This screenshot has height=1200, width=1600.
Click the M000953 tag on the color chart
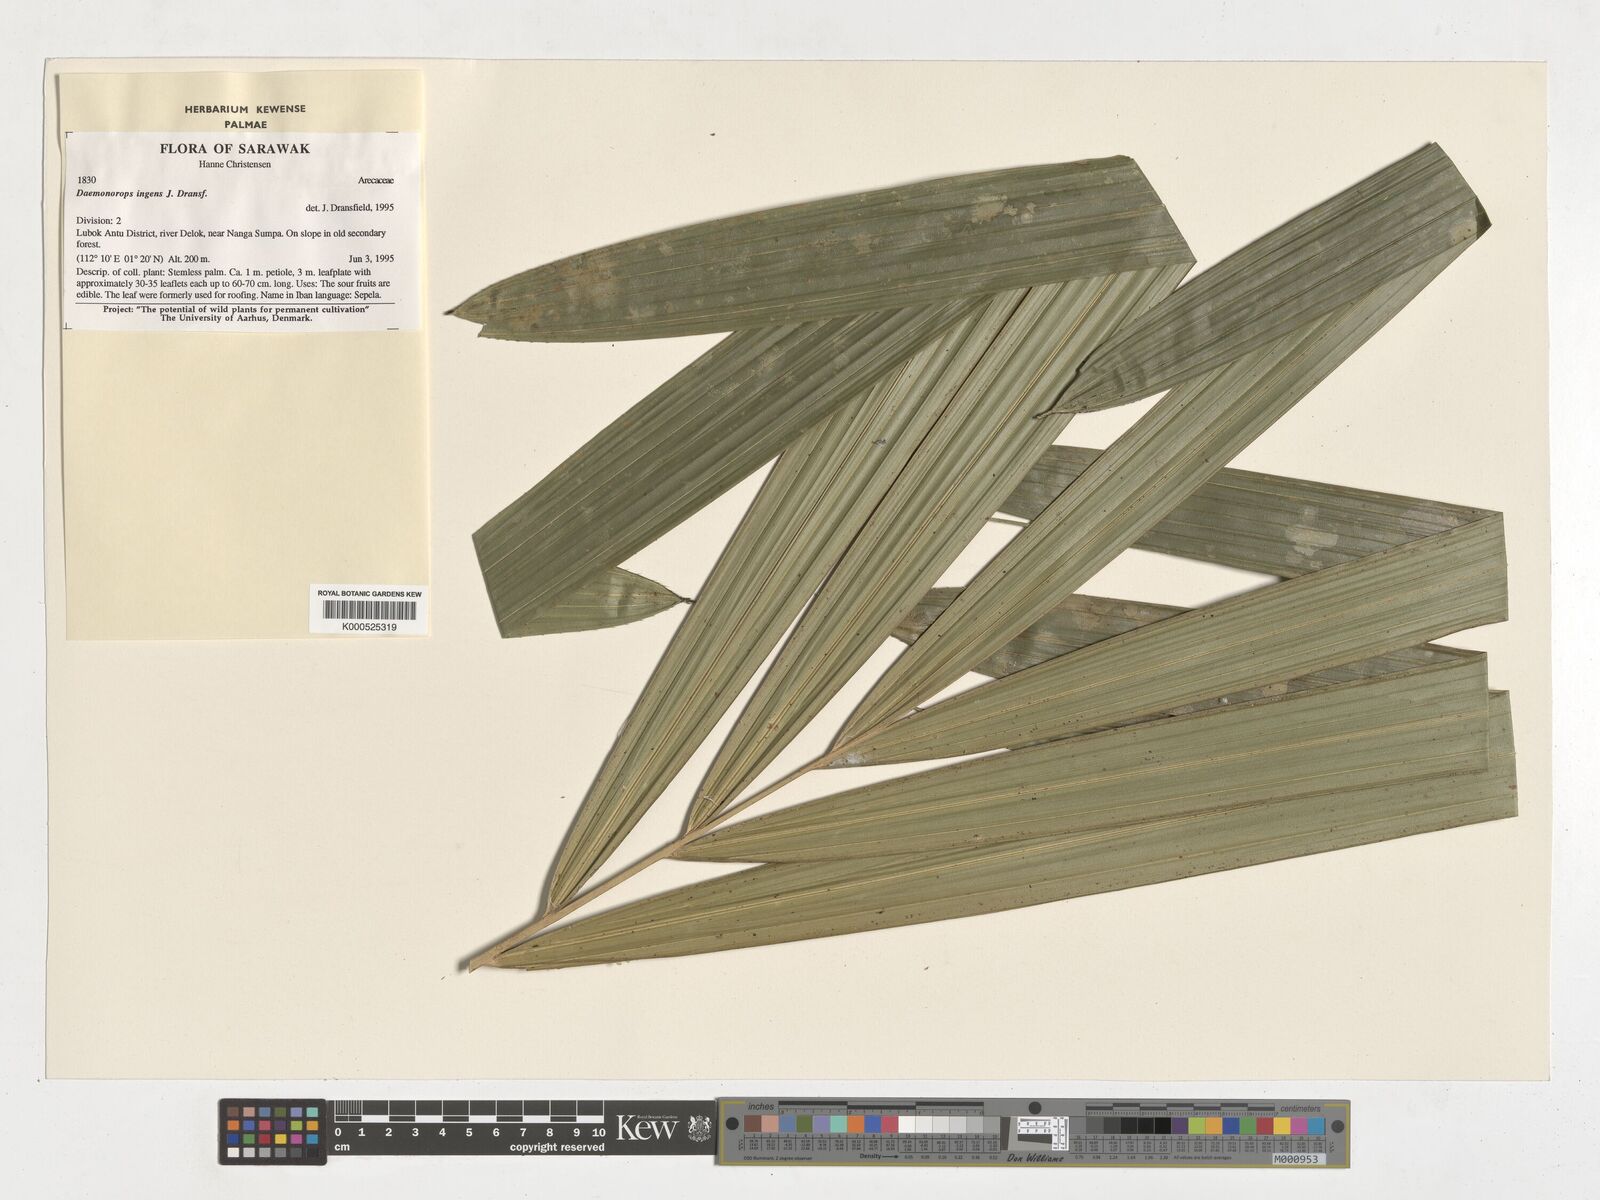click(1297, 1158)
